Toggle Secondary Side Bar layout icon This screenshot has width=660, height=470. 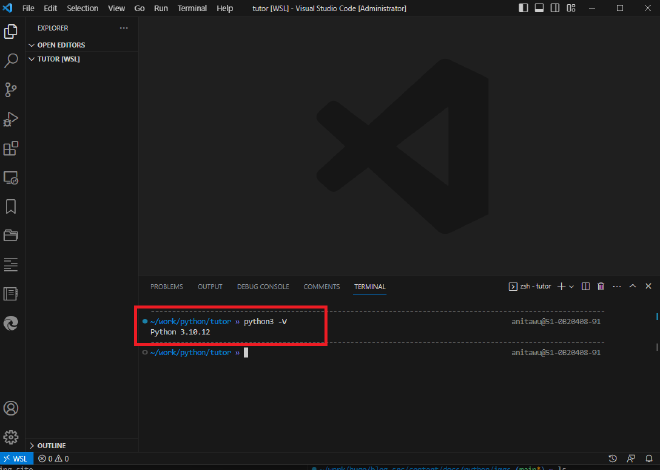555,8
